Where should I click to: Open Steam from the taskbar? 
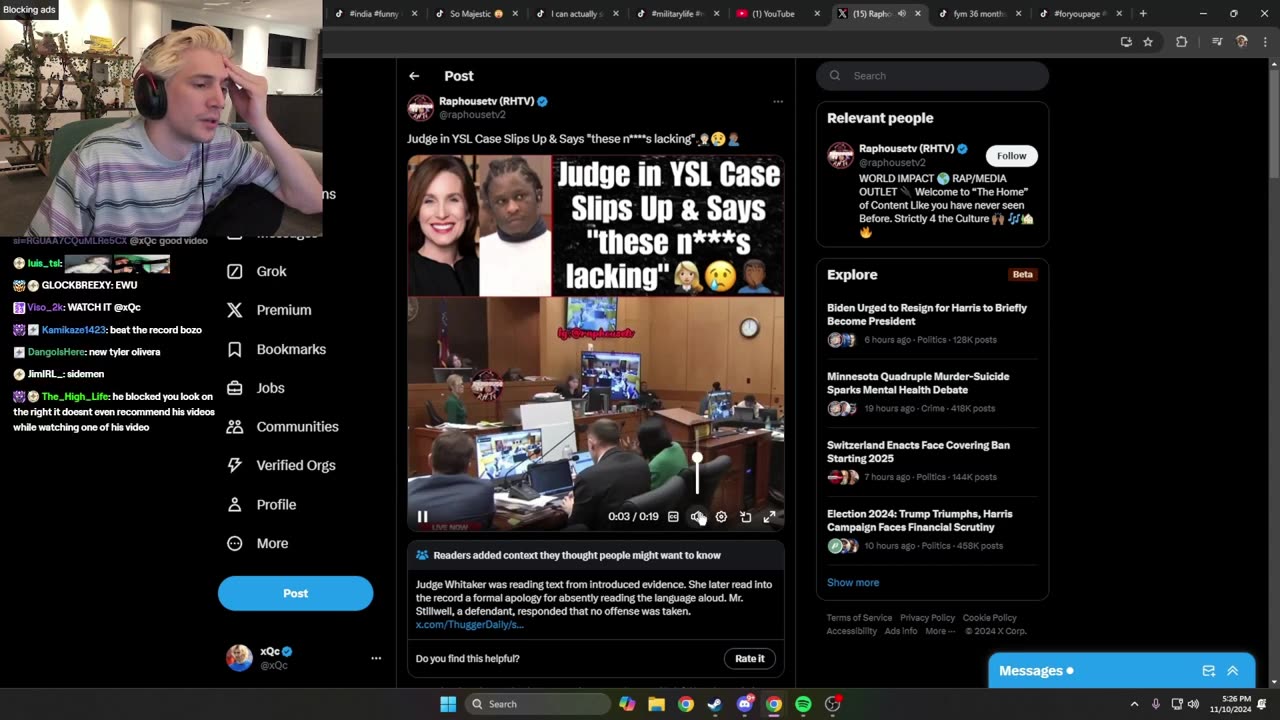[x=715, y=704]
